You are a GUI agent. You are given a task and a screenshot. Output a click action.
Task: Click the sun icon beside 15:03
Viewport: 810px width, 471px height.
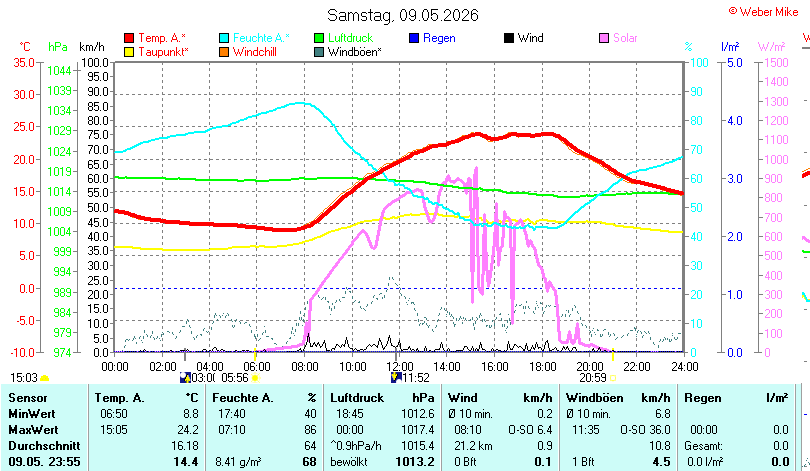click(x=45, y=379)
